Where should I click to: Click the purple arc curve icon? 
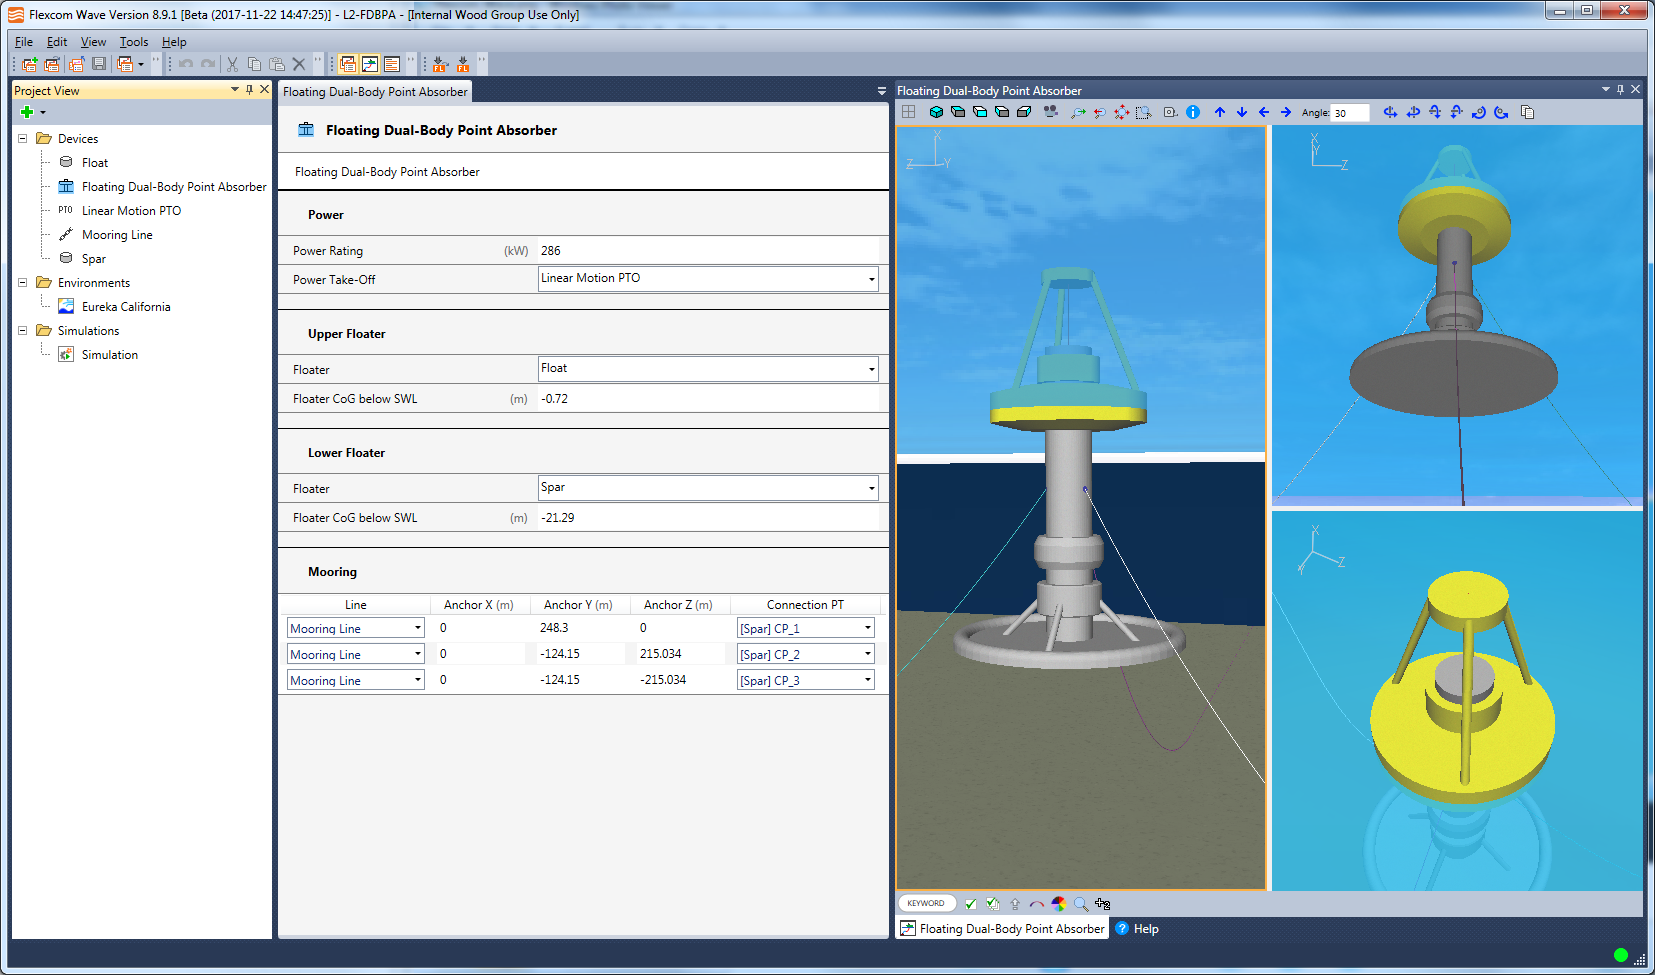pyautogui.click(x=1037, y=903)
